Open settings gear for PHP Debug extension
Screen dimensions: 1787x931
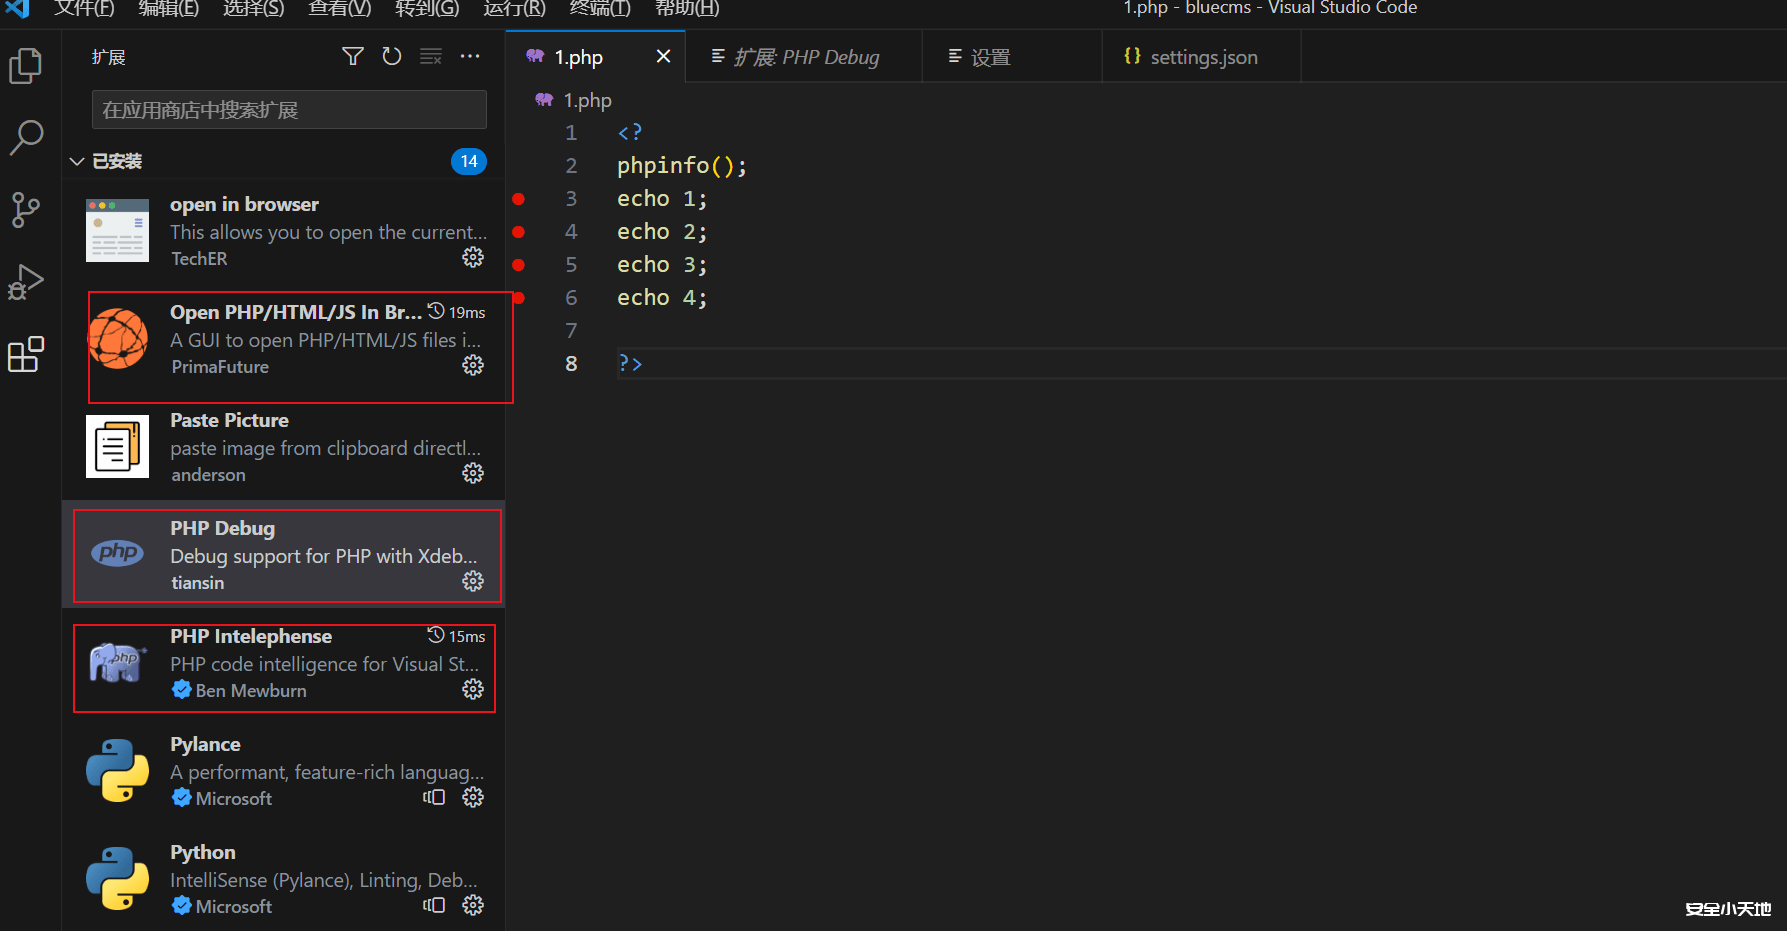click(x=472, y=581)
